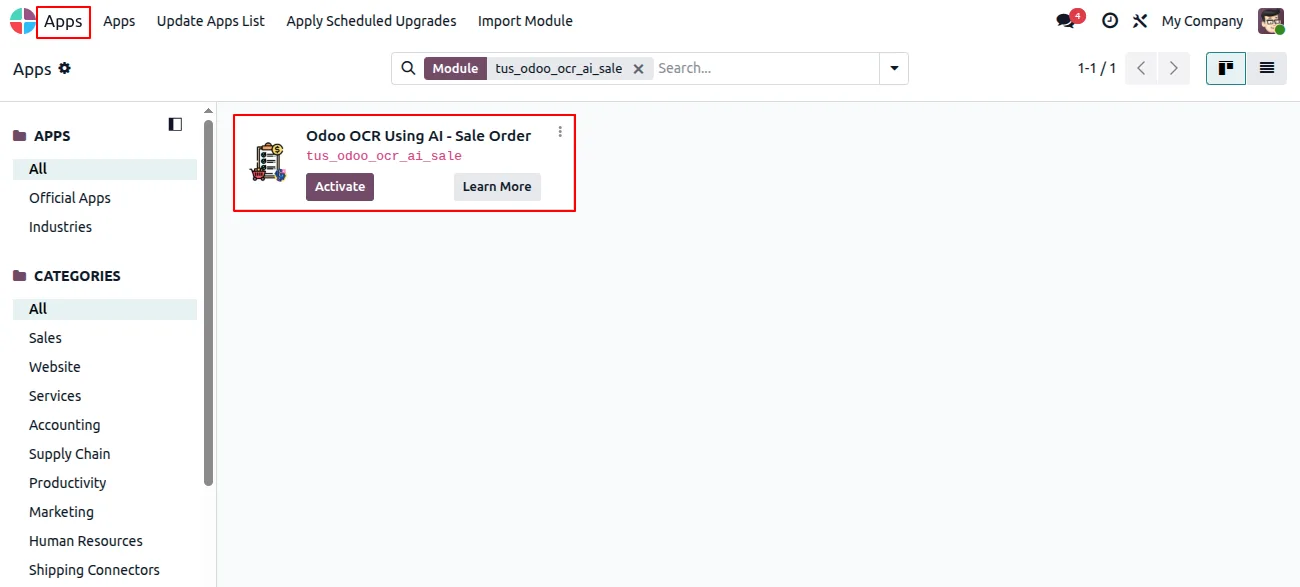Switch to List view

[1267, 68]
